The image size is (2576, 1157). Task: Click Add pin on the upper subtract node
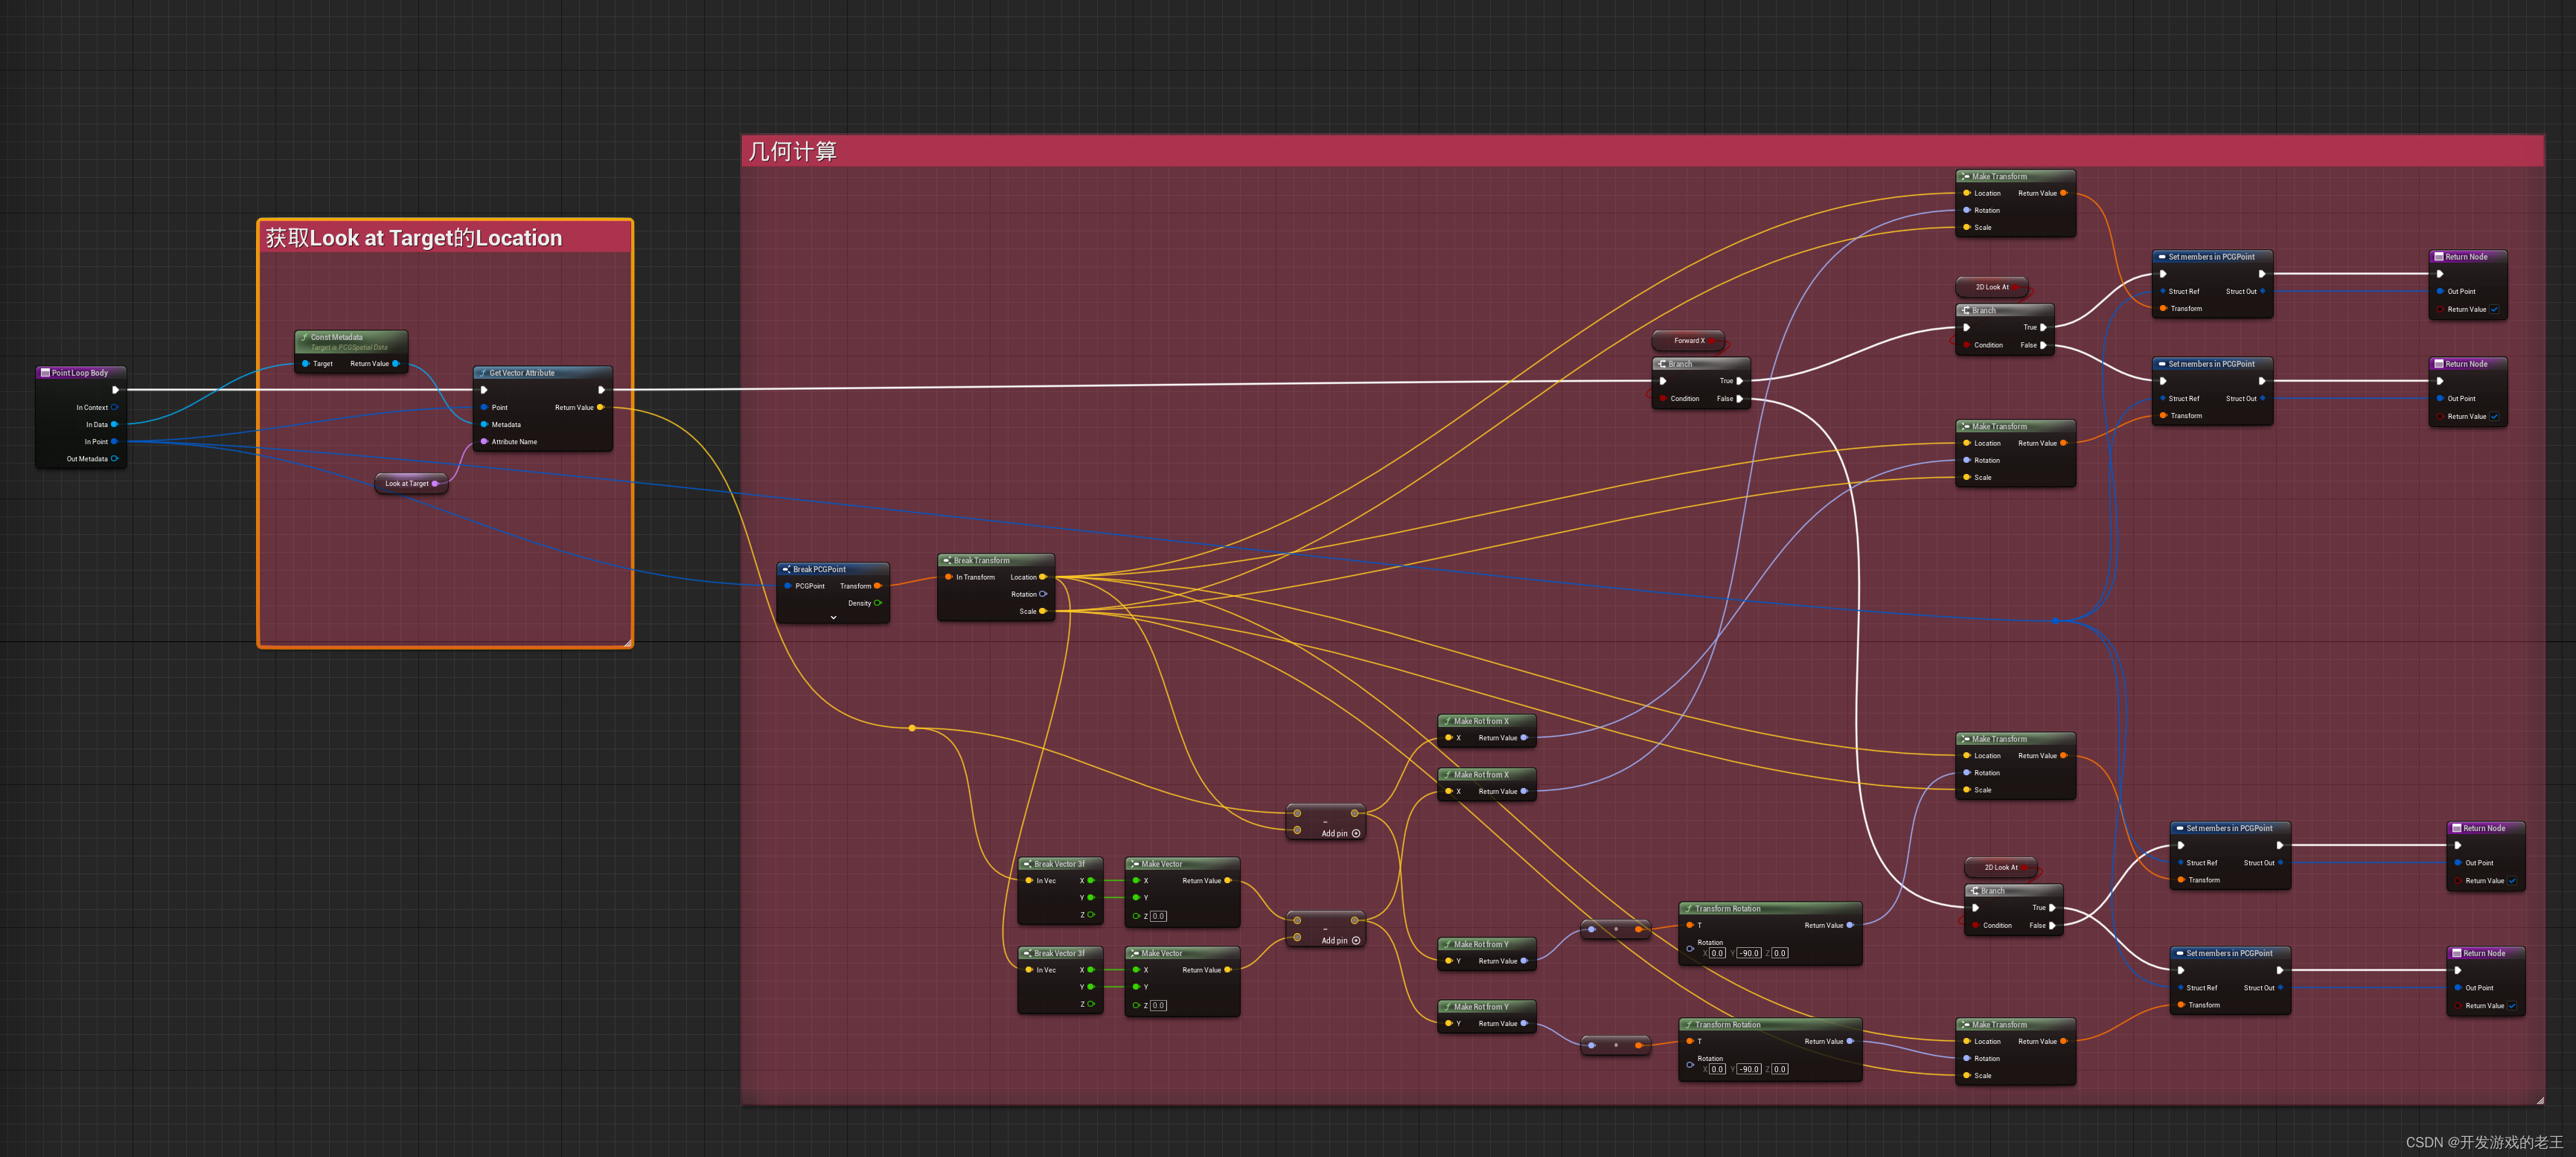1341,833
